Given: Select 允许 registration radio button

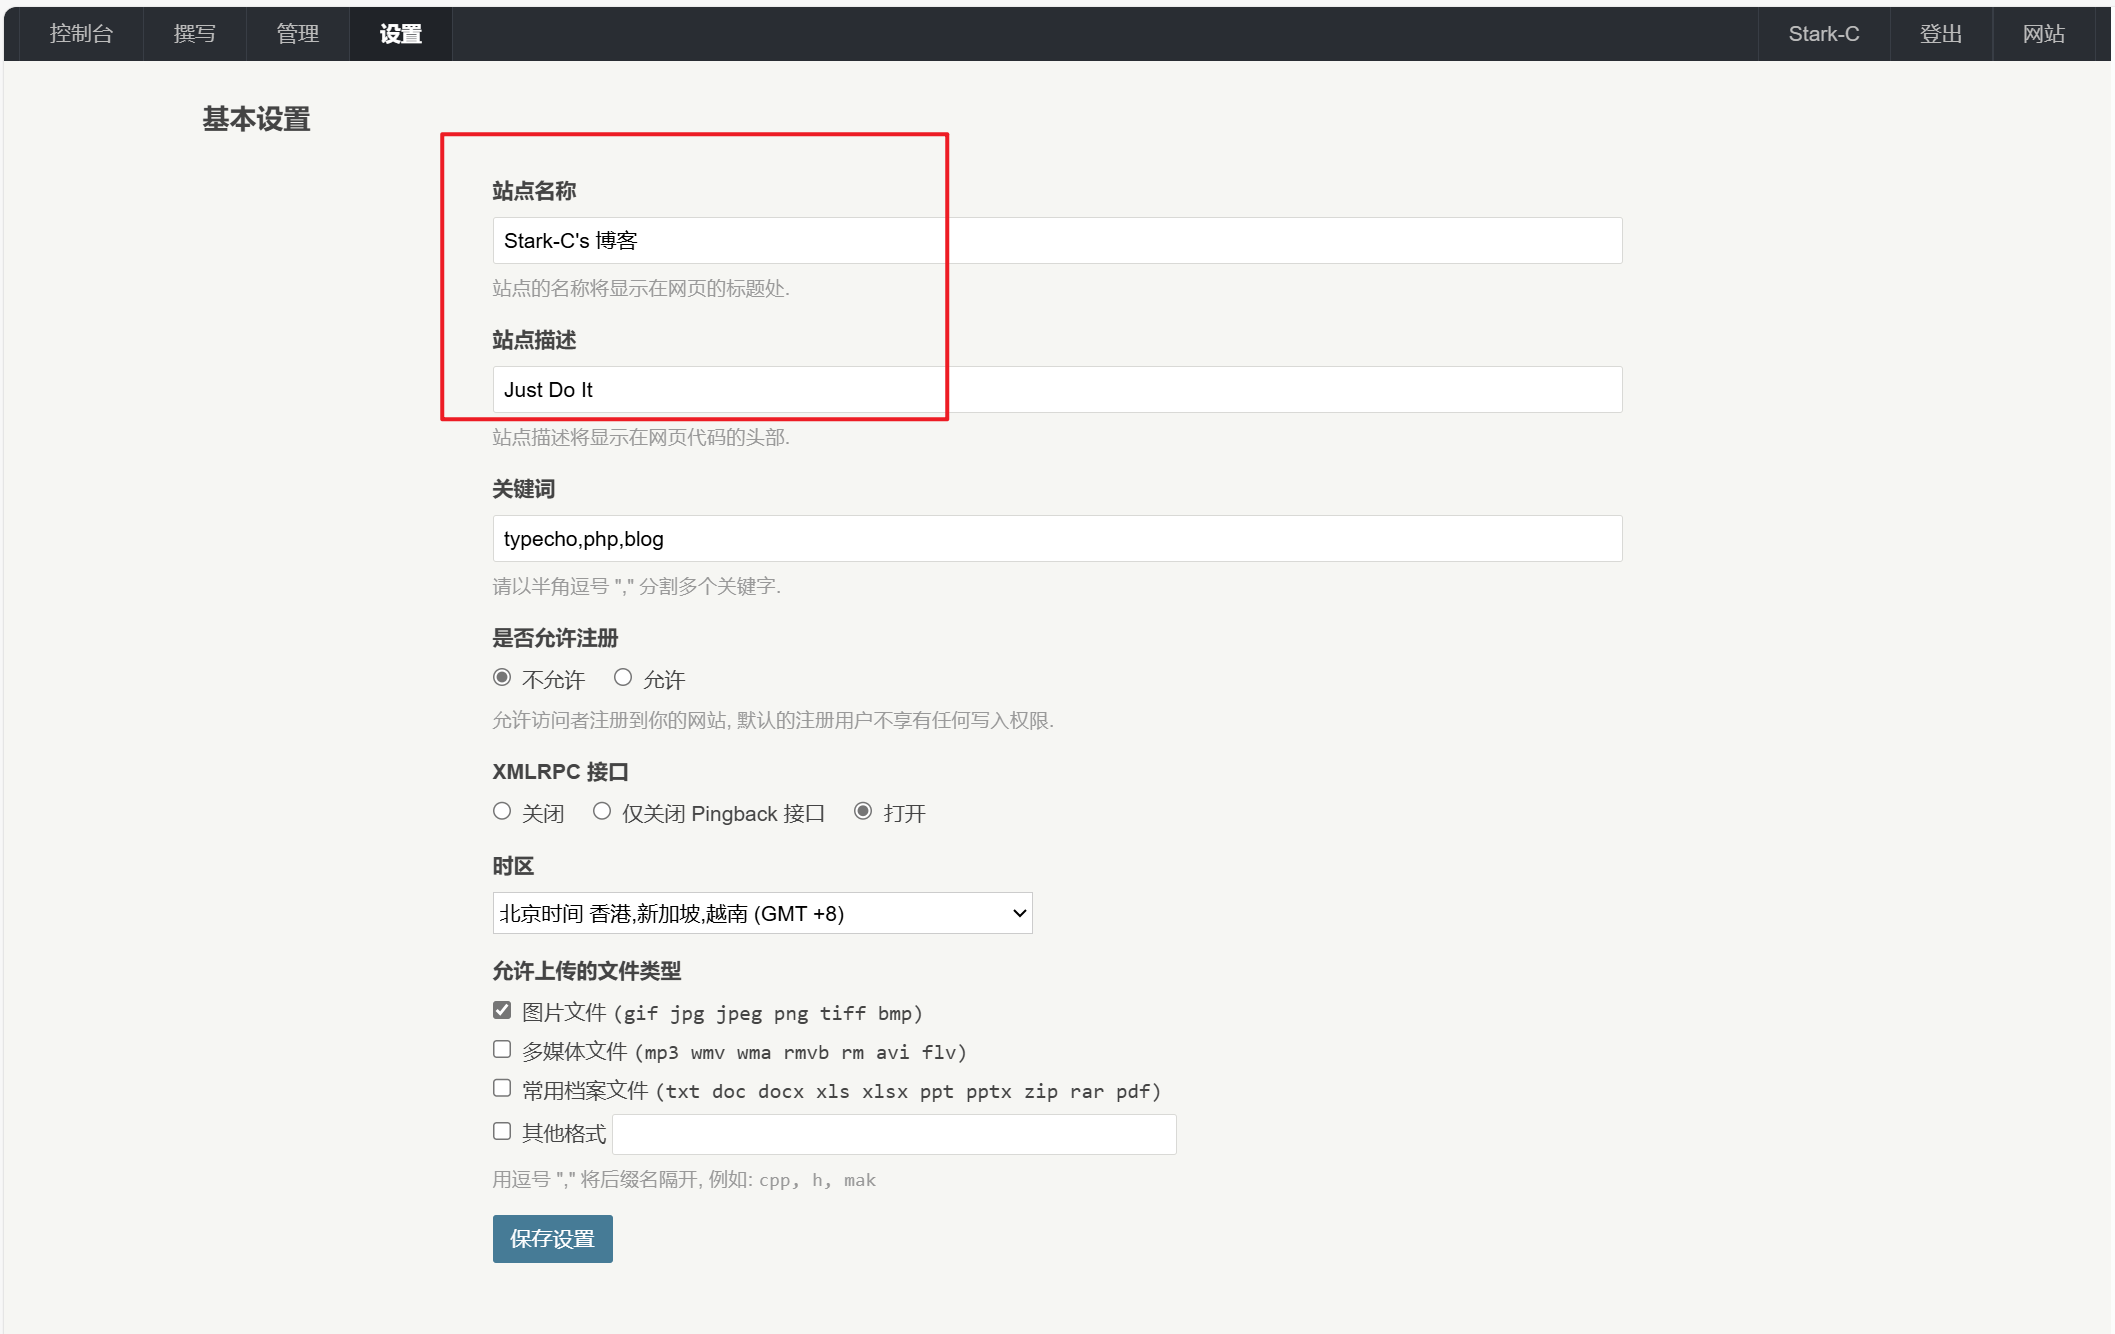Looking at the screenshot, I should click(623, 678).
